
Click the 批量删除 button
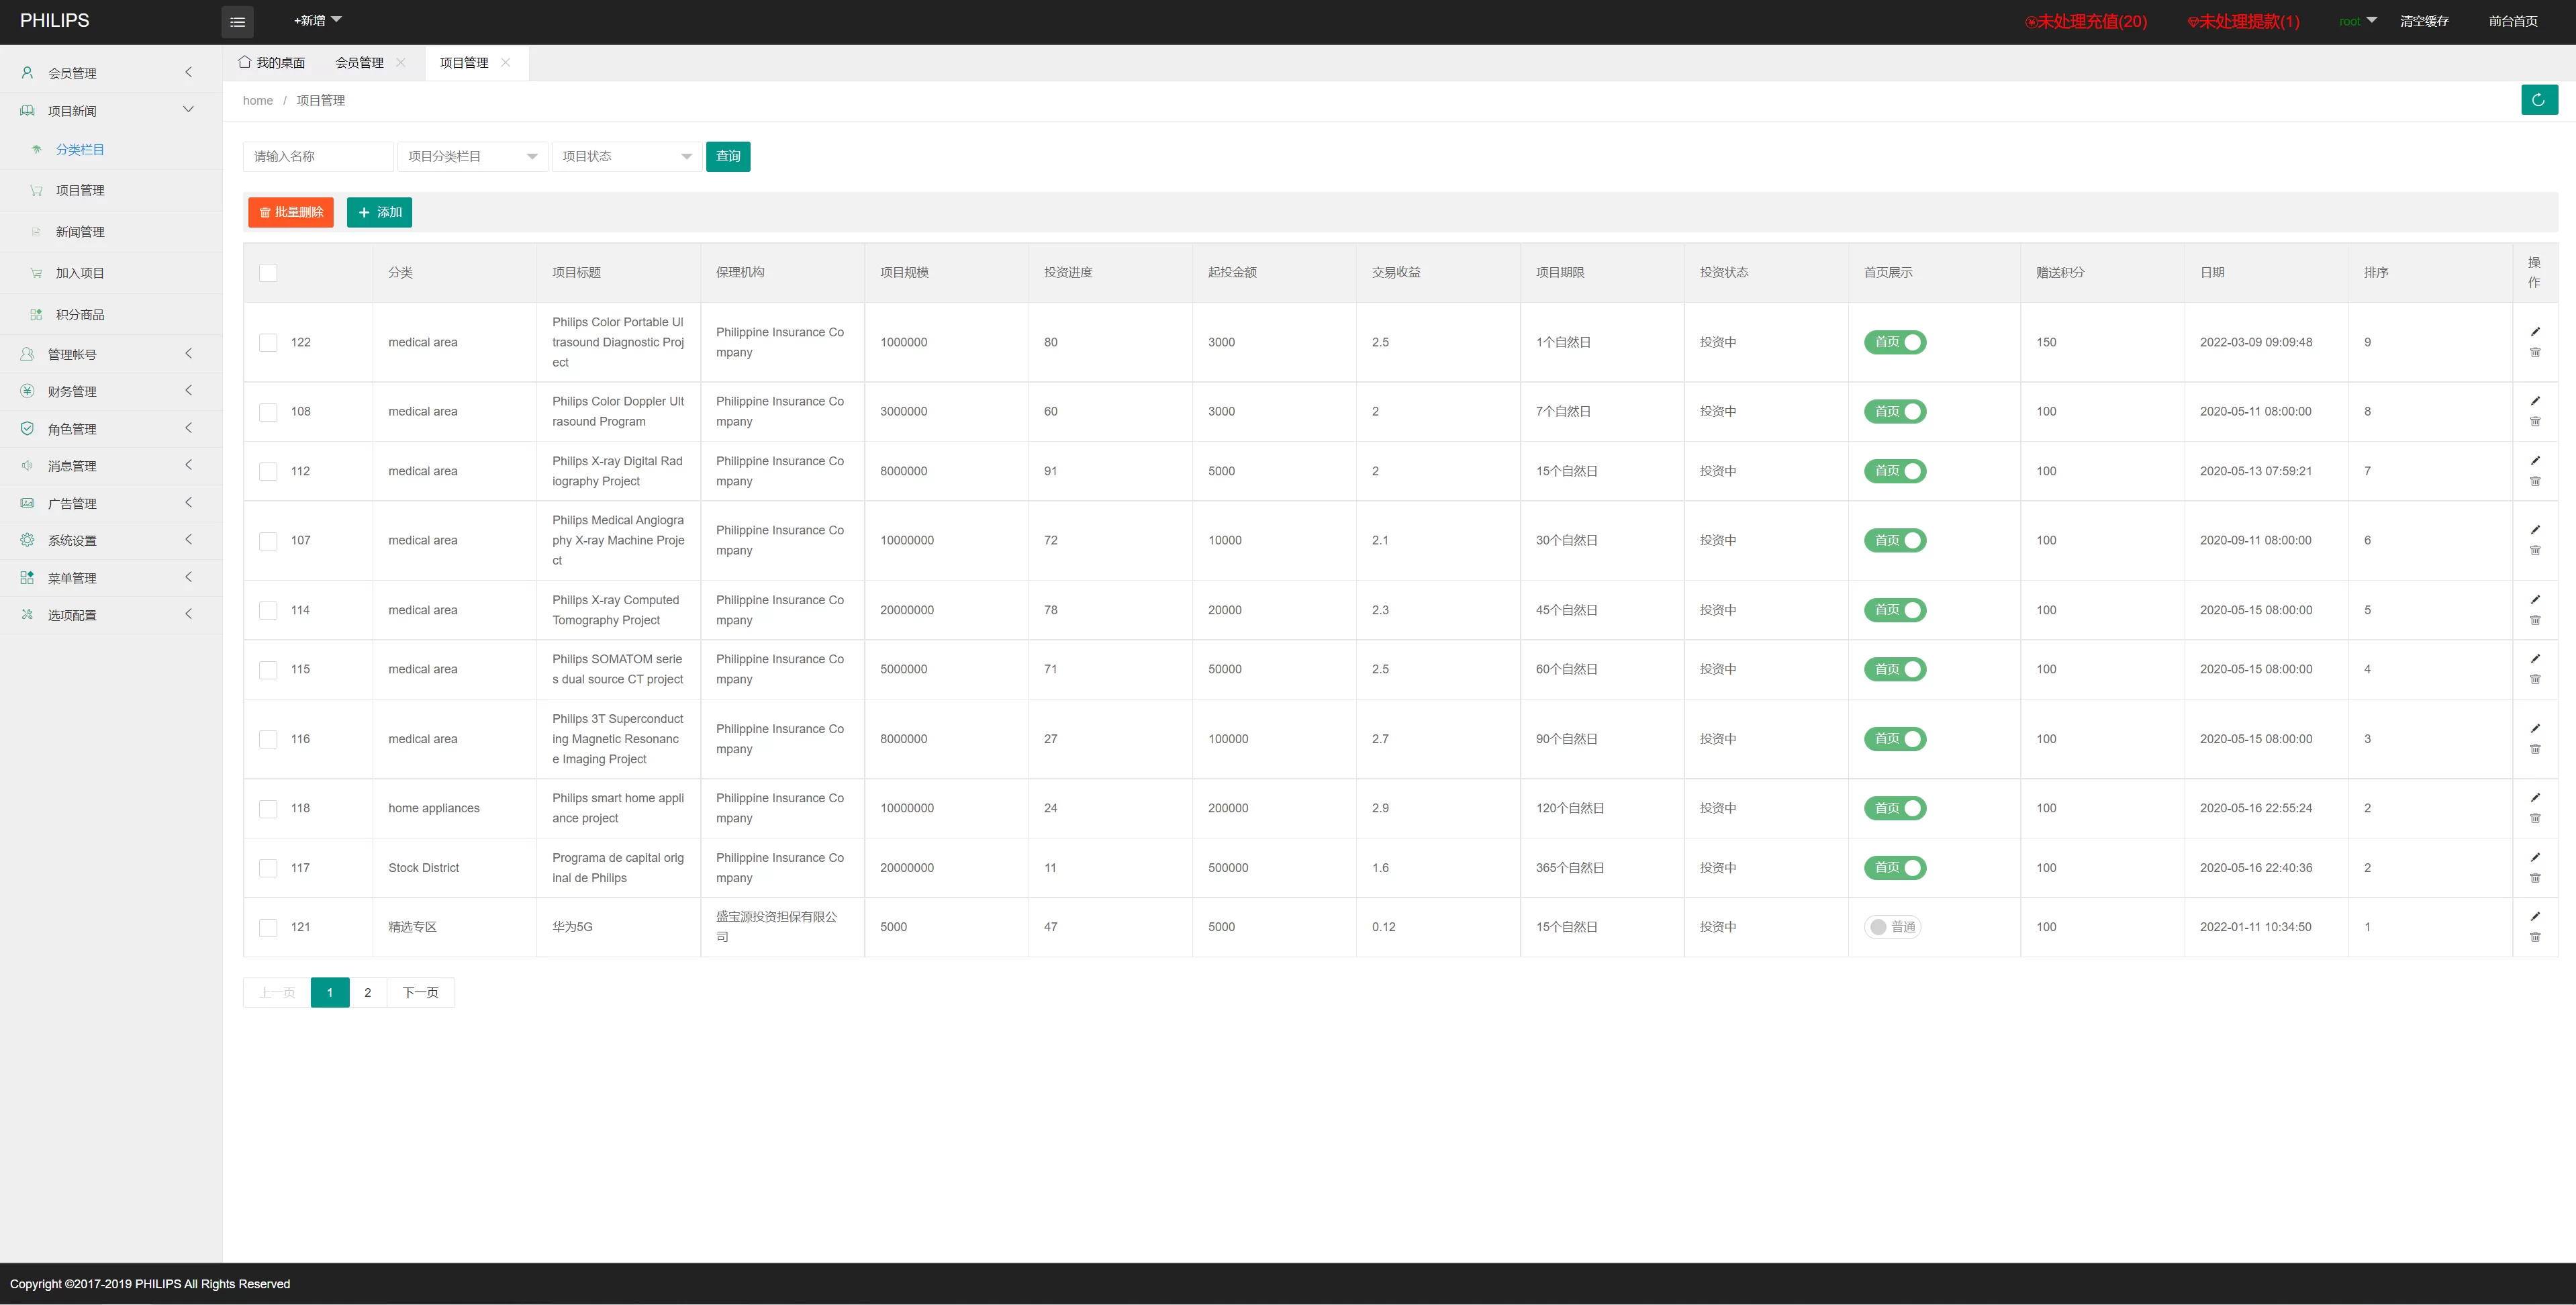pos(291,212)
